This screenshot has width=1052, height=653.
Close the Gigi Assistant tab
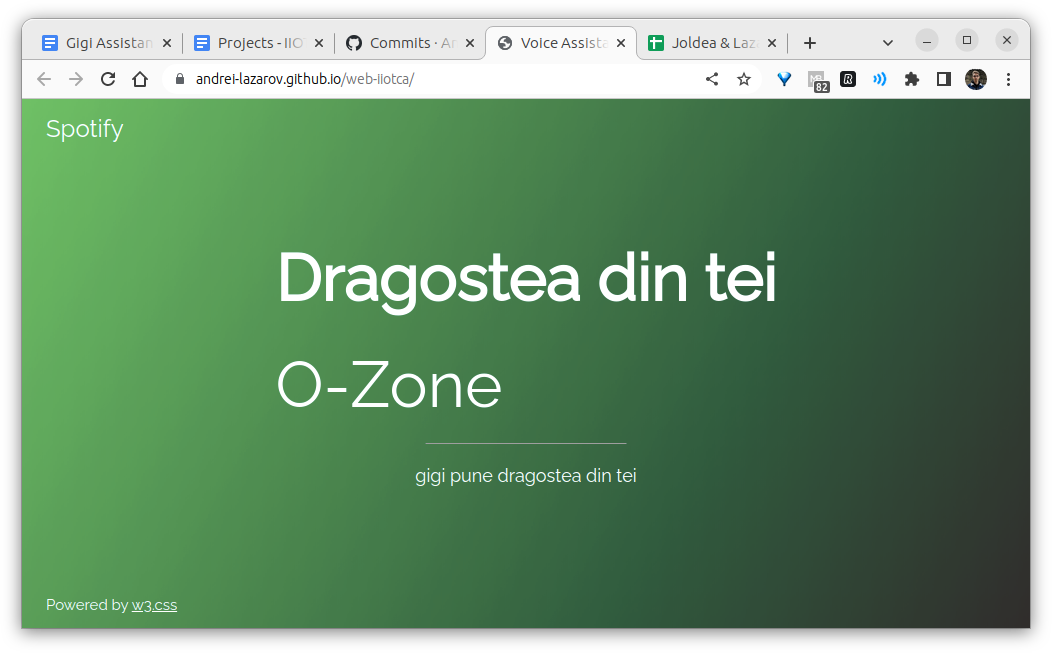(x=167, y=43)
